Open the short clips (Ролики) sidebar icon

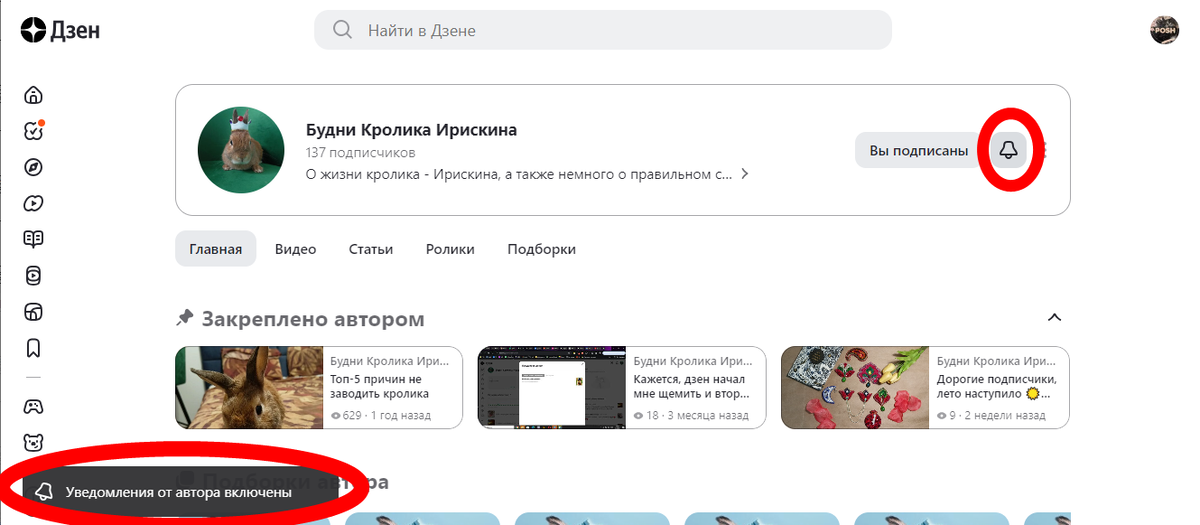34,275
